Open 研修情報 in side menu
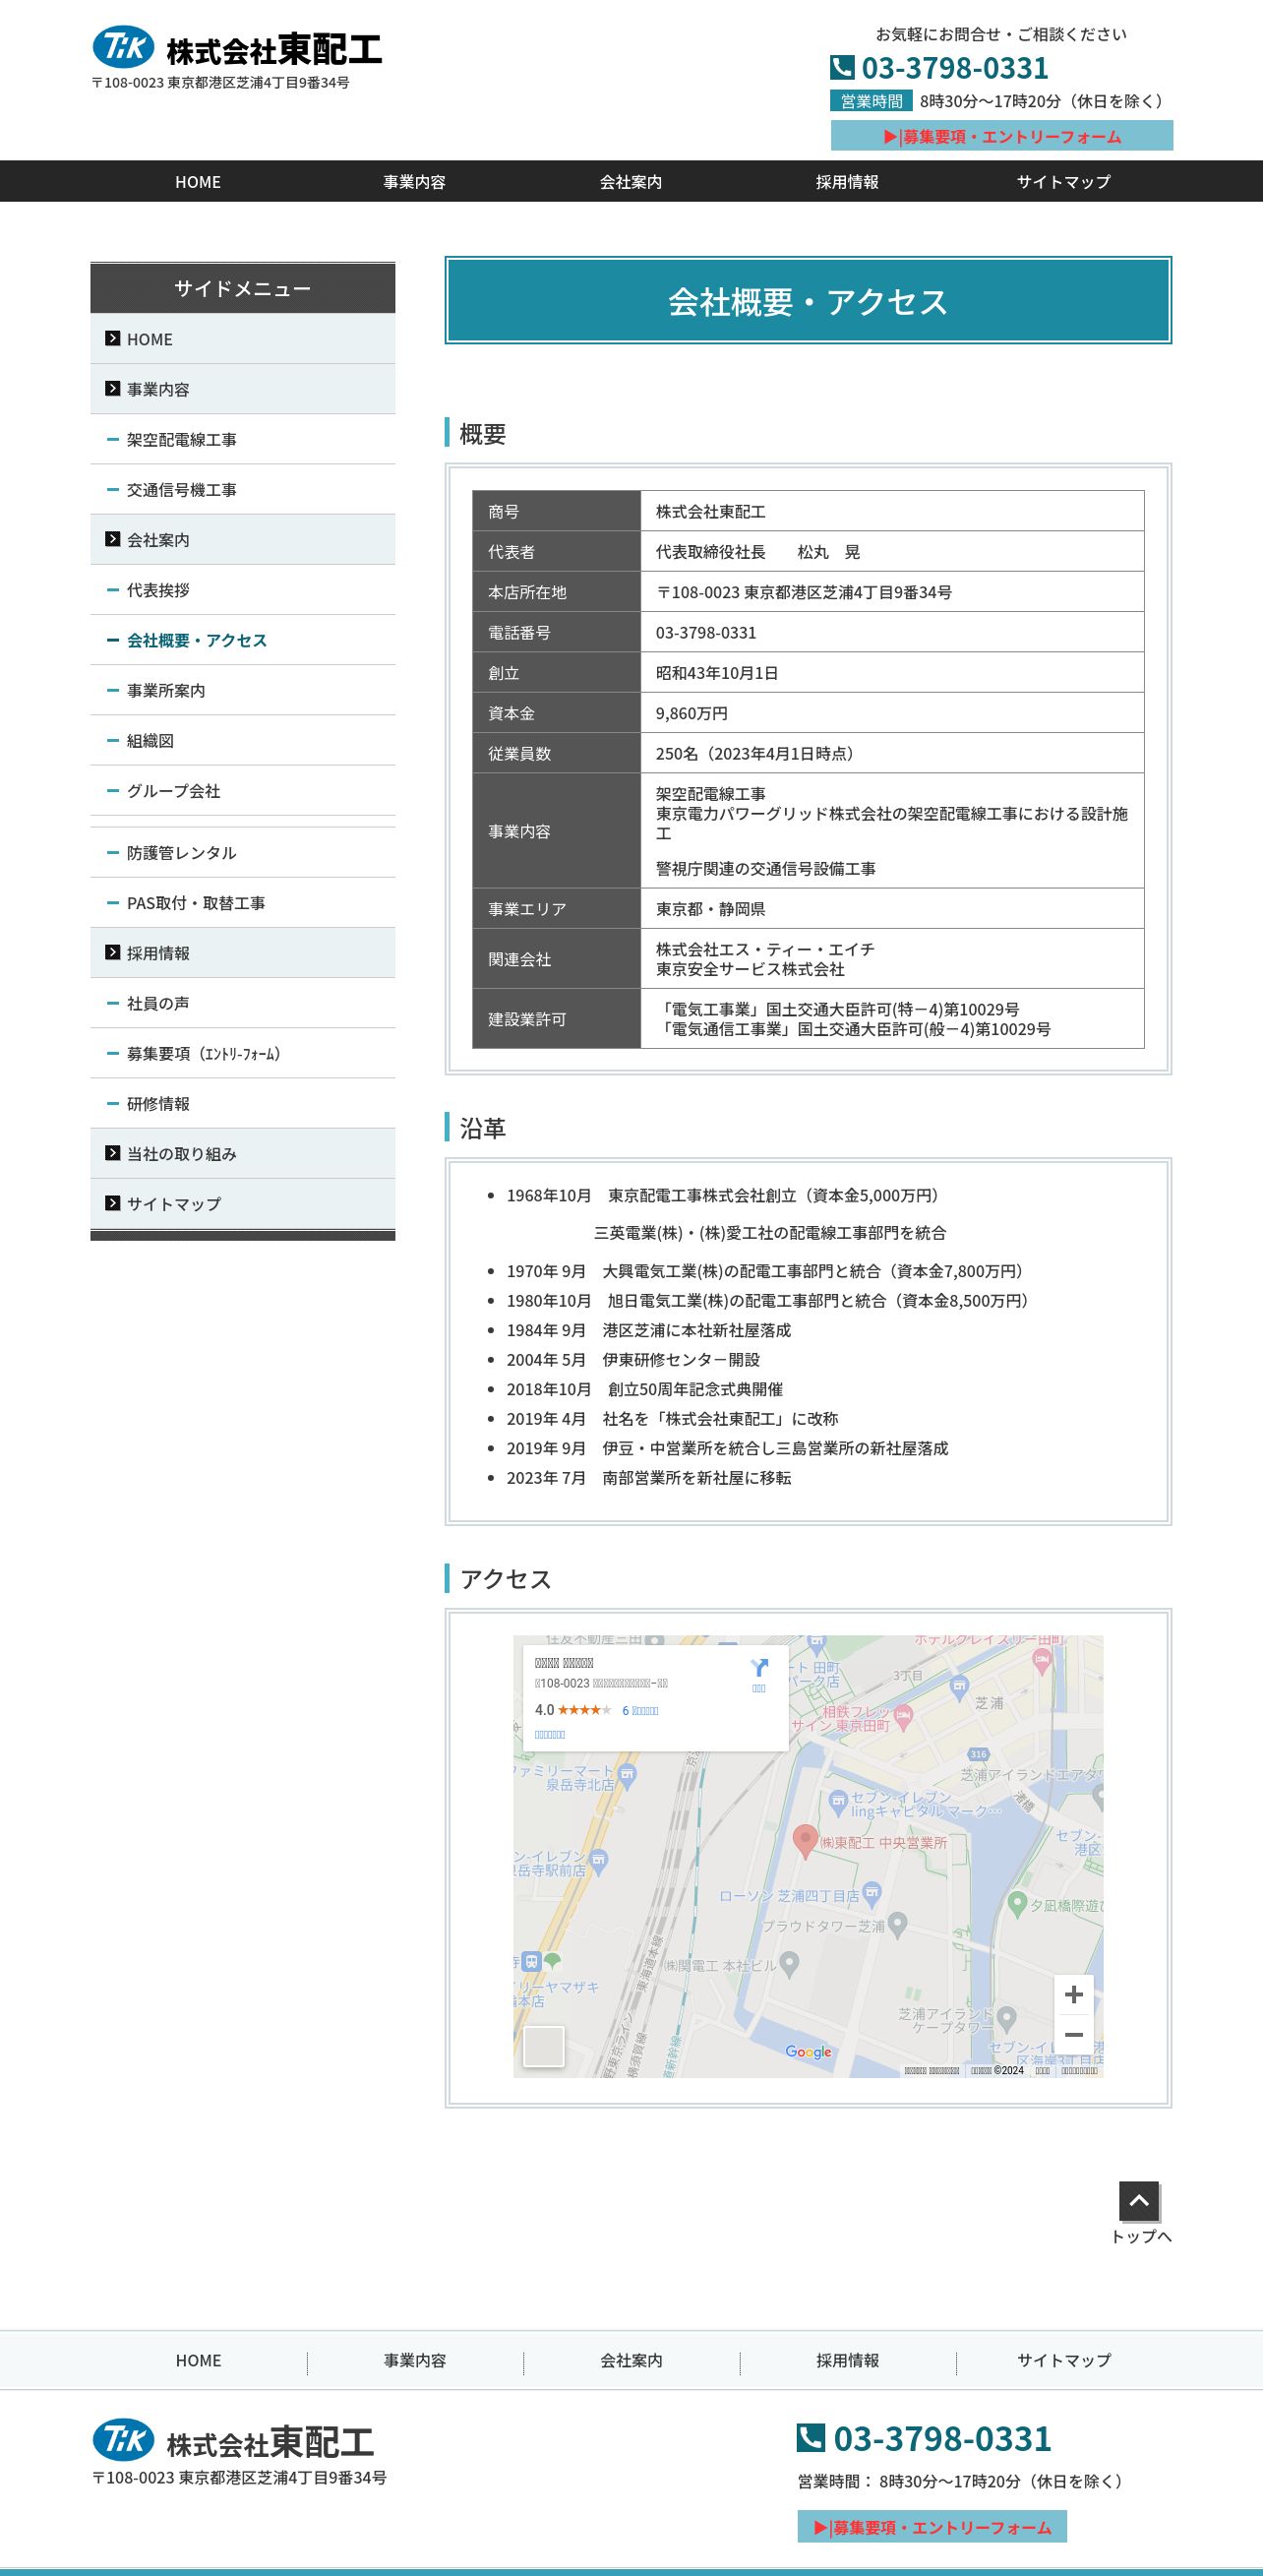1263x2576 pixels. [243, 1103]
